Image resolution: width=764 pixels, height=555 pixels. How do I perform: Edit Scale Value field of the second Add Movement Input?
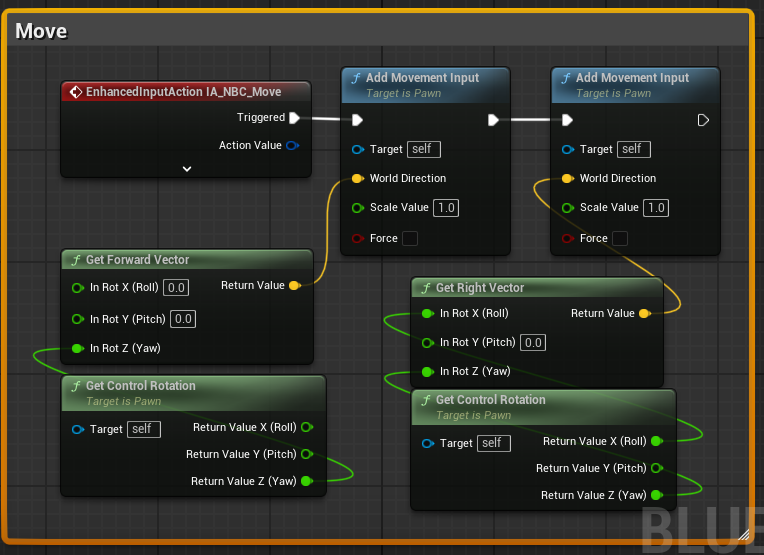coord(656,208)
